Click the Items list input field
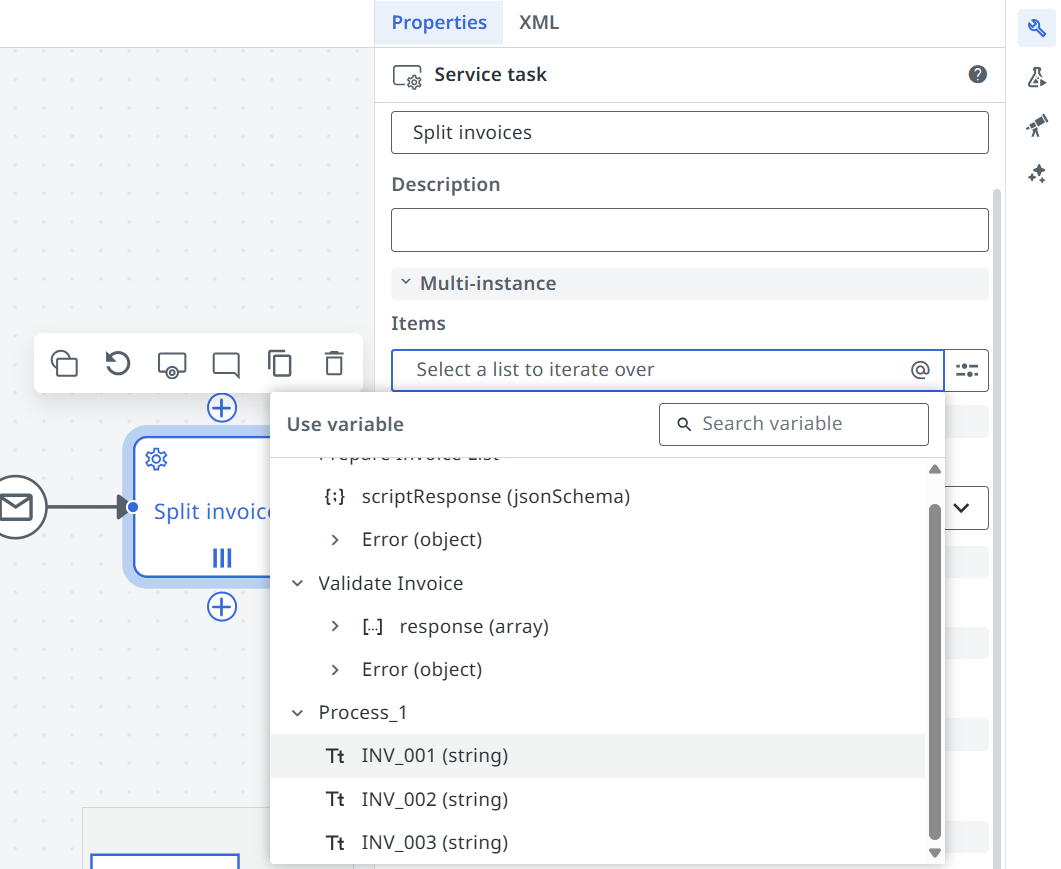The width and height of the screenshot is (1061, 869). tap(668, 370)
